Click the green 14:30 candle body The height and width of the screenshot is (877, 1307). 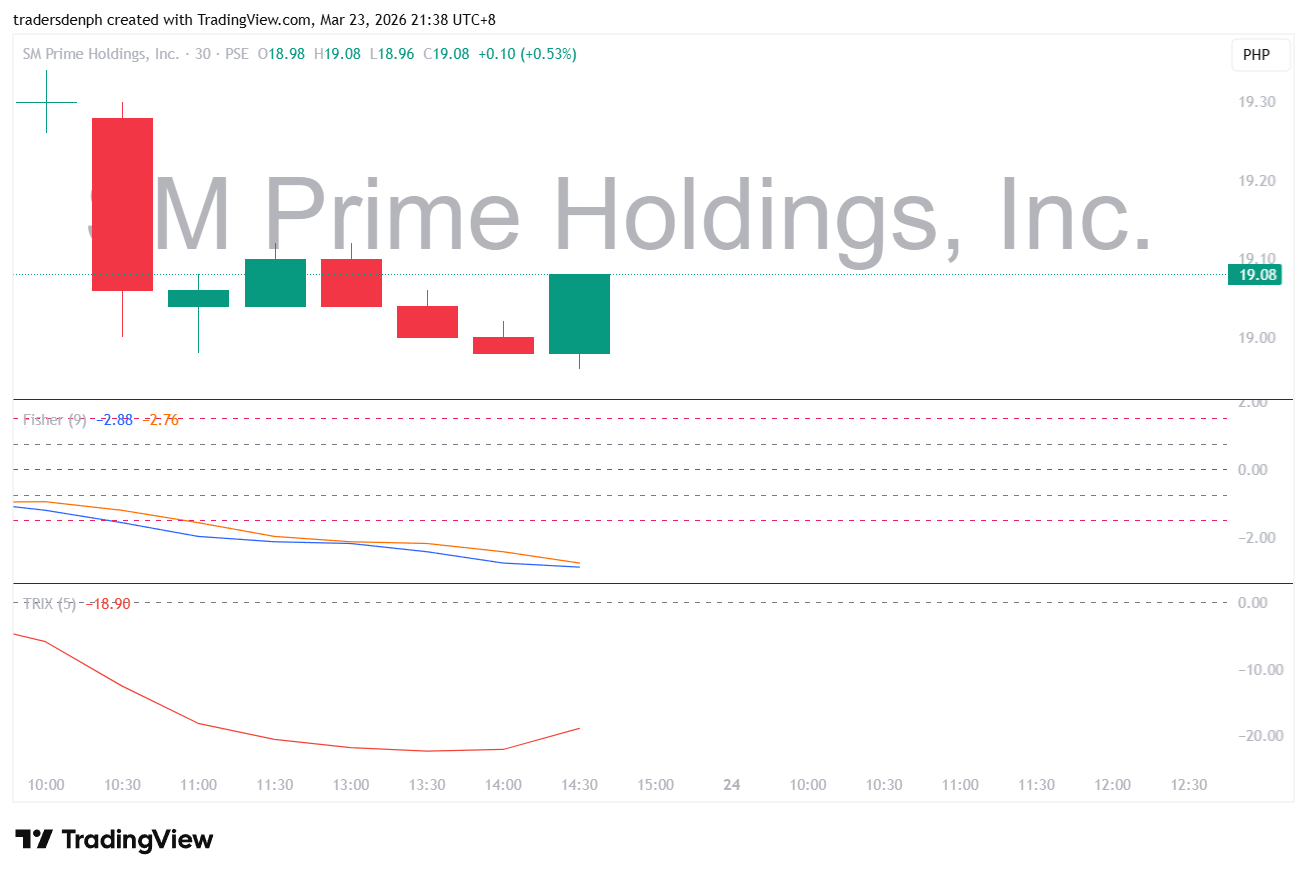(579, 314)
